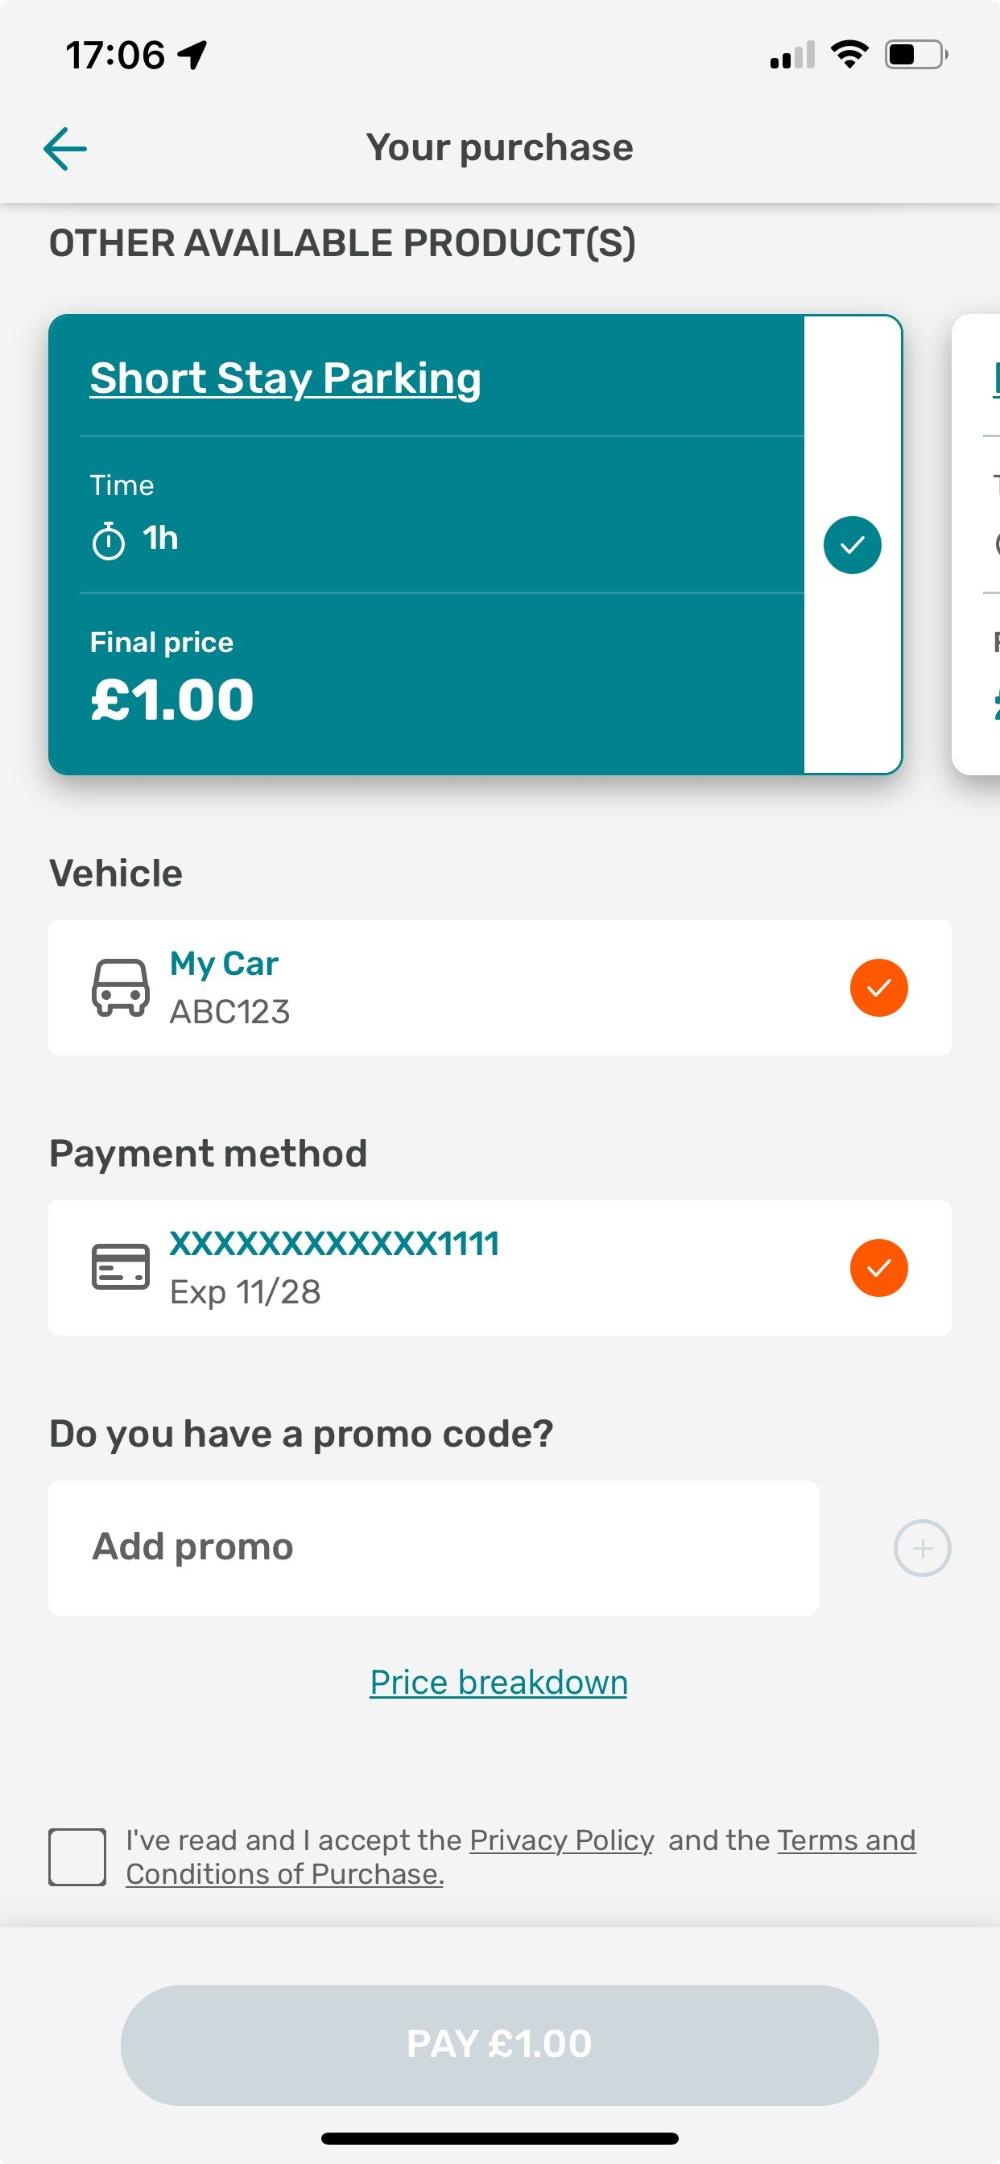Image resolution: width=1000 pixels, height=2164 pixels.
Task: Open the Privacy Policy link
Action: tap(561, 1840)
